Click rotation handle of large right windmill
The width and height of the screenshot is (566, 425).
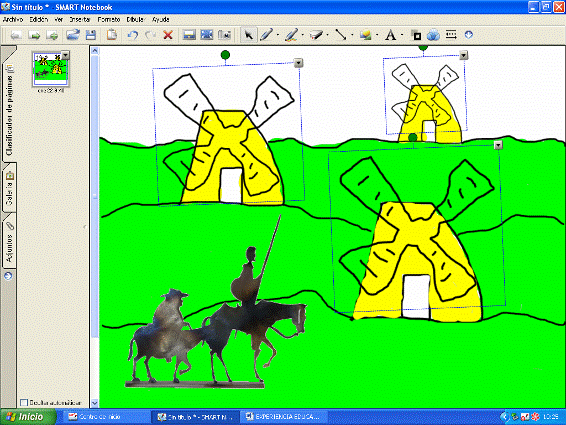coord(413,137)
